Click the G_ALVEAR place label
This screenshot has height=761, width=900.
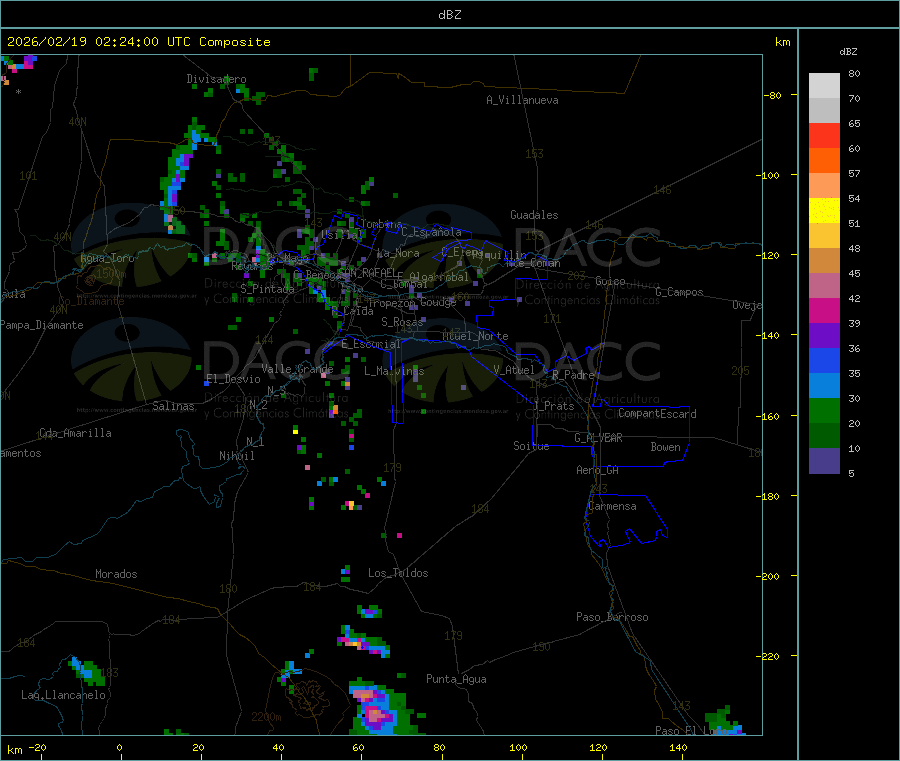pyautogui.click(x=598, y=438)
